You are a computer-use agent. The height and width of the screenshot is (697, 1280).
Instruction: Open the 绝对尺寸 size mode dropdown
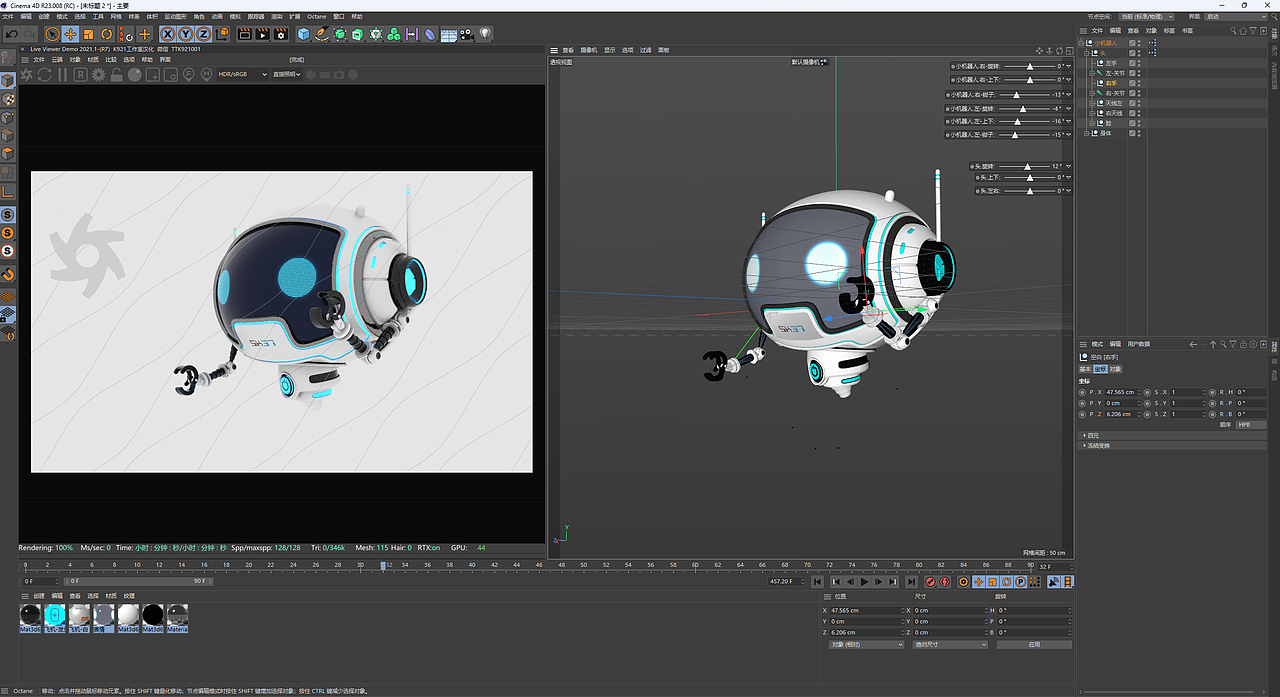(950, 644)
